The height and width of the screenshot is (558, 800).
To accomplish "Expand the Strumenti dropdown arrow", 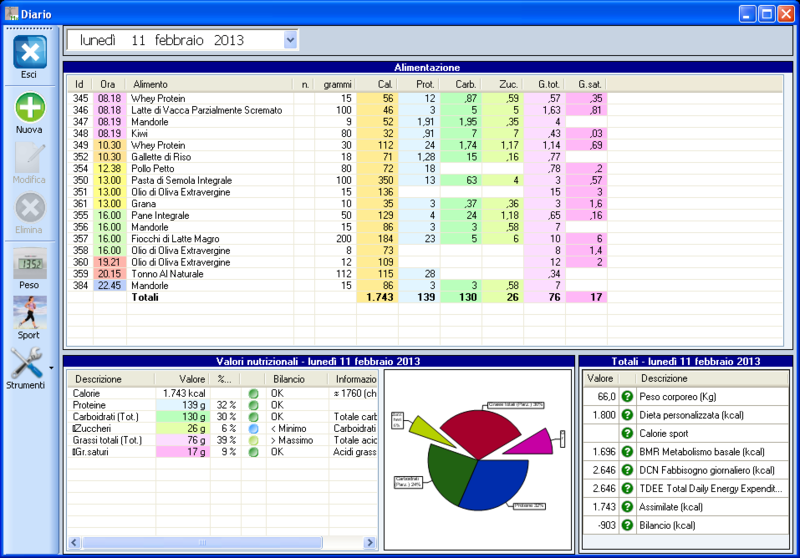I will (51, 368).
